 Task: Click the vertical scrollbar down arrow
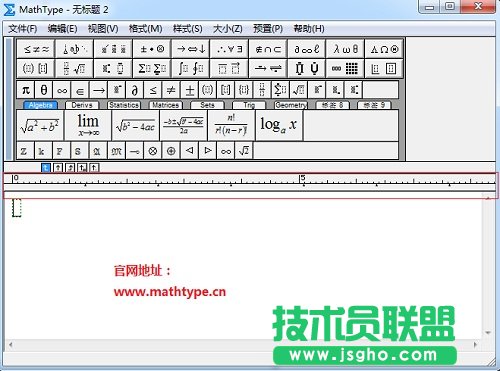[488, 332]
